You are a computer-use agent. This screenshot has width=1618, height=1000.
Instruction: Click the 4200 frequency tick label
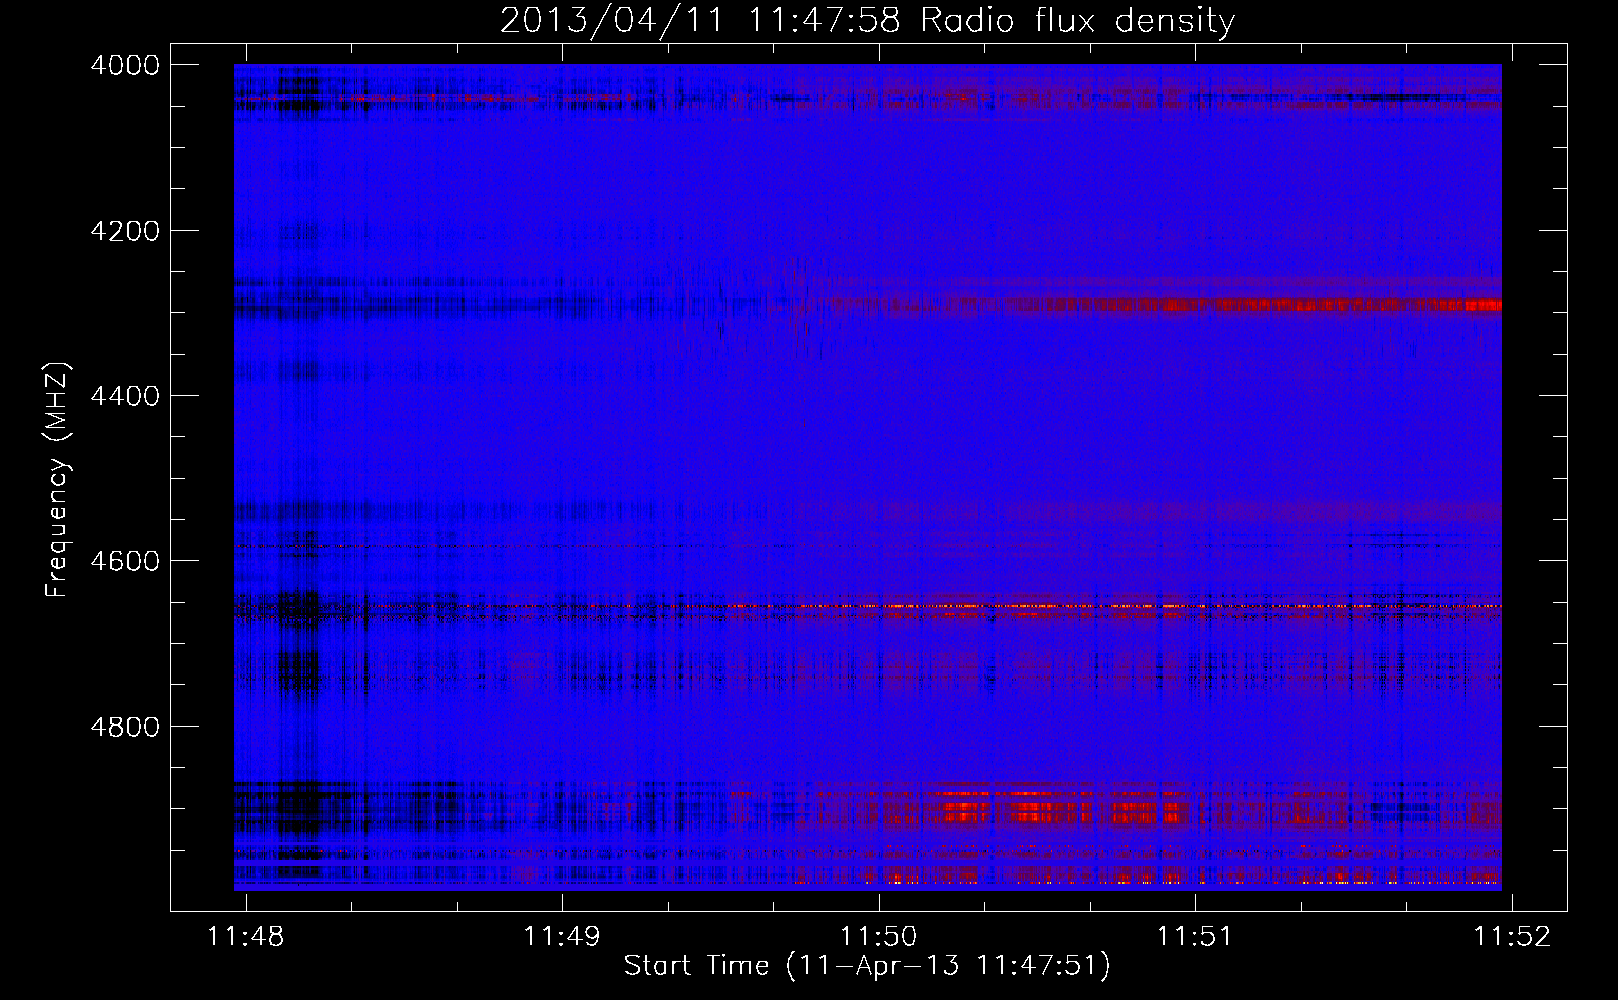pos(124,231)
